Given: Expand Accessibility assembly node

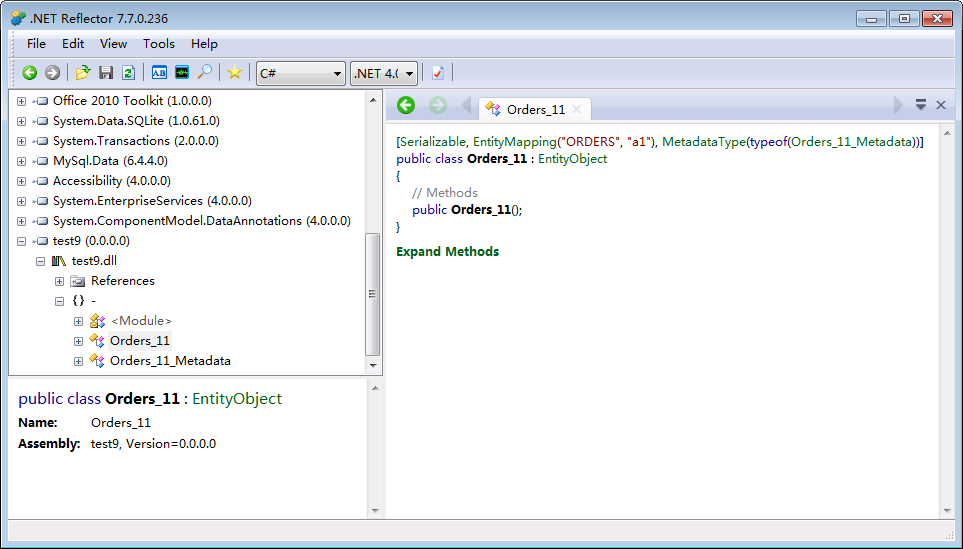Looking at the screenshot, I should point(21,181).
